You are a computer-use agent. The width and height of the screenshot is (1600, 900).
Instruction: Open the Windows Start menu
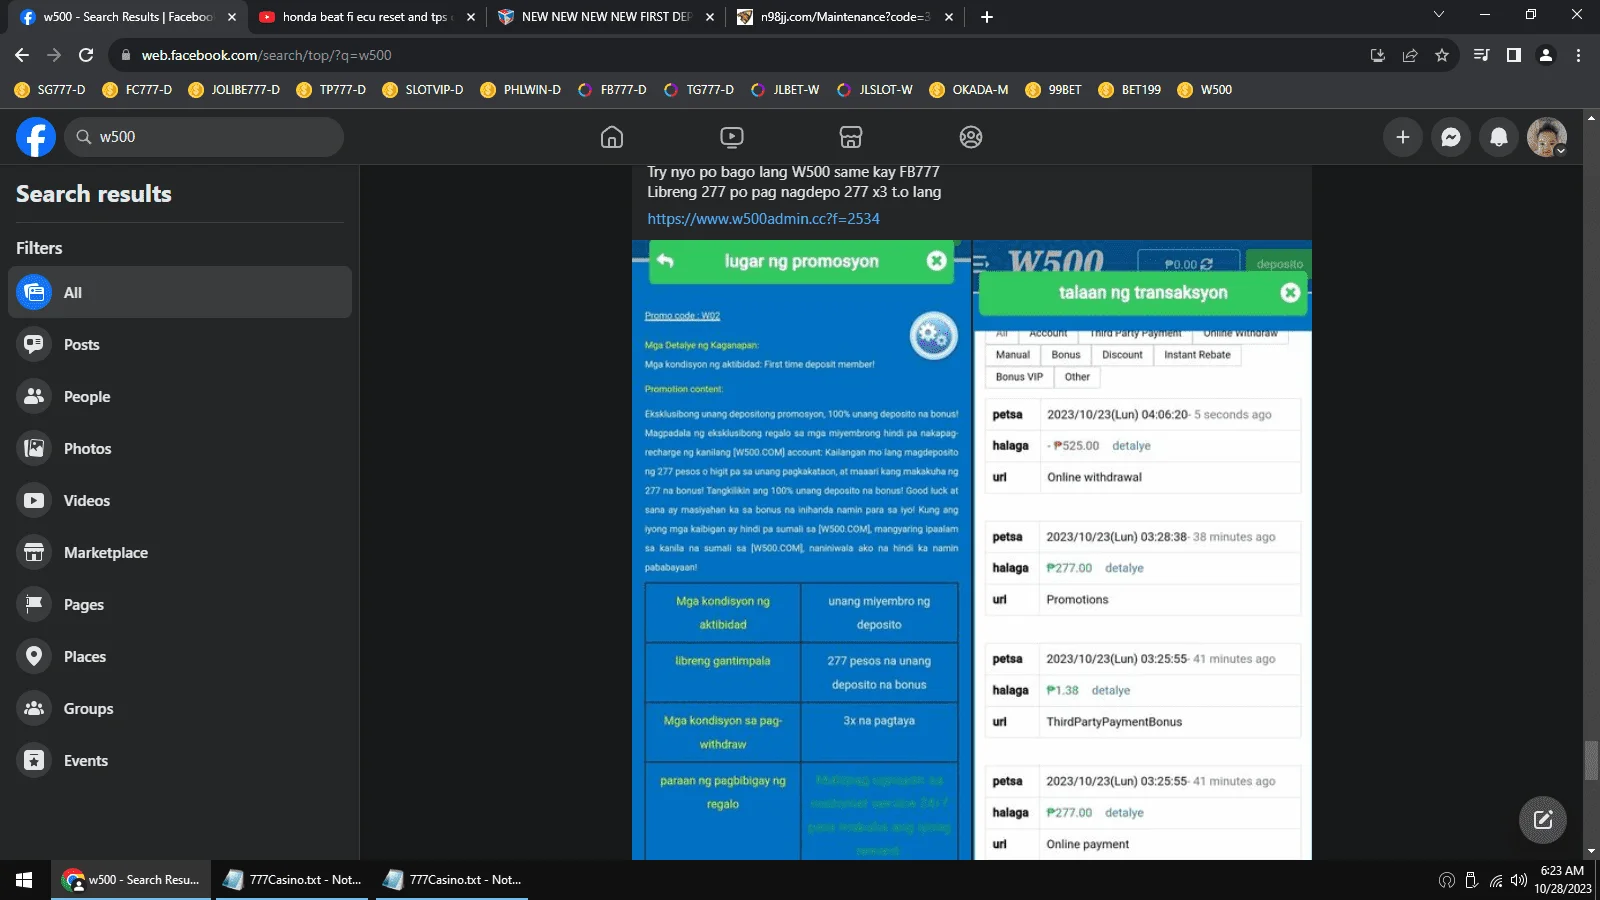[24, 880]
